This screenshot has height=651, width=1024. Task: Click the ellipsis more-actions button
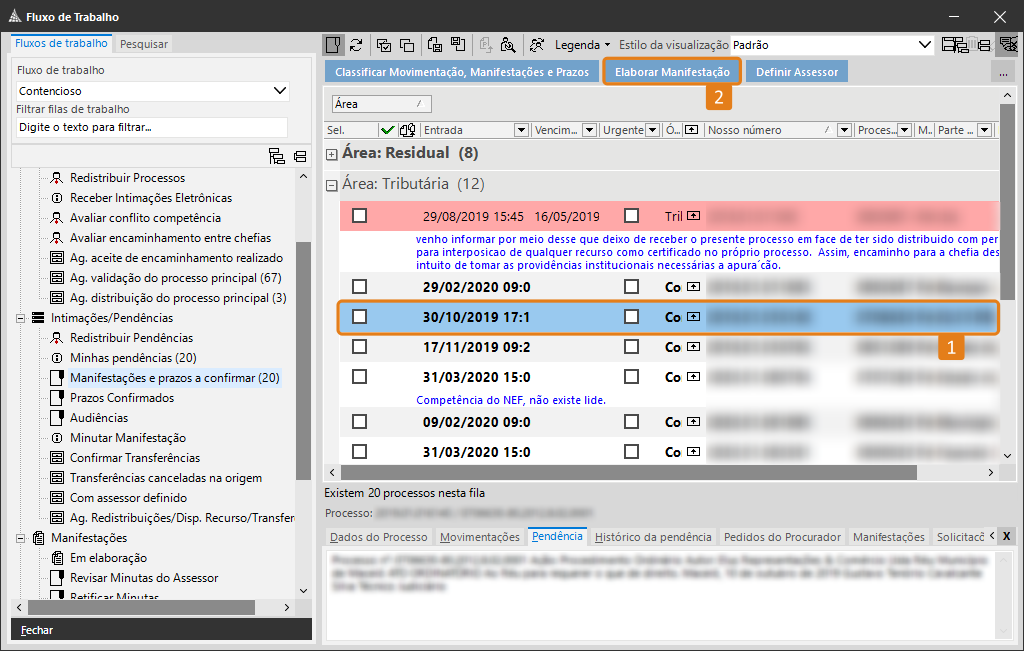click(x=1003, y=72)
